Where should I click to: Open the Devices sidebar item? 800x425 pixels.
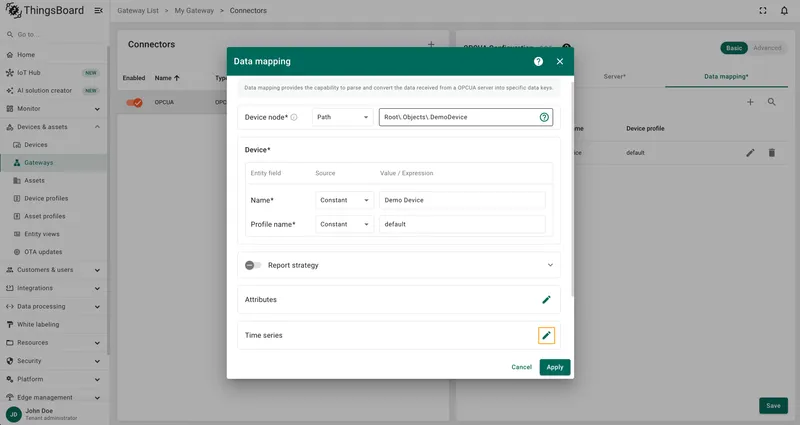(x=54, y=144)
